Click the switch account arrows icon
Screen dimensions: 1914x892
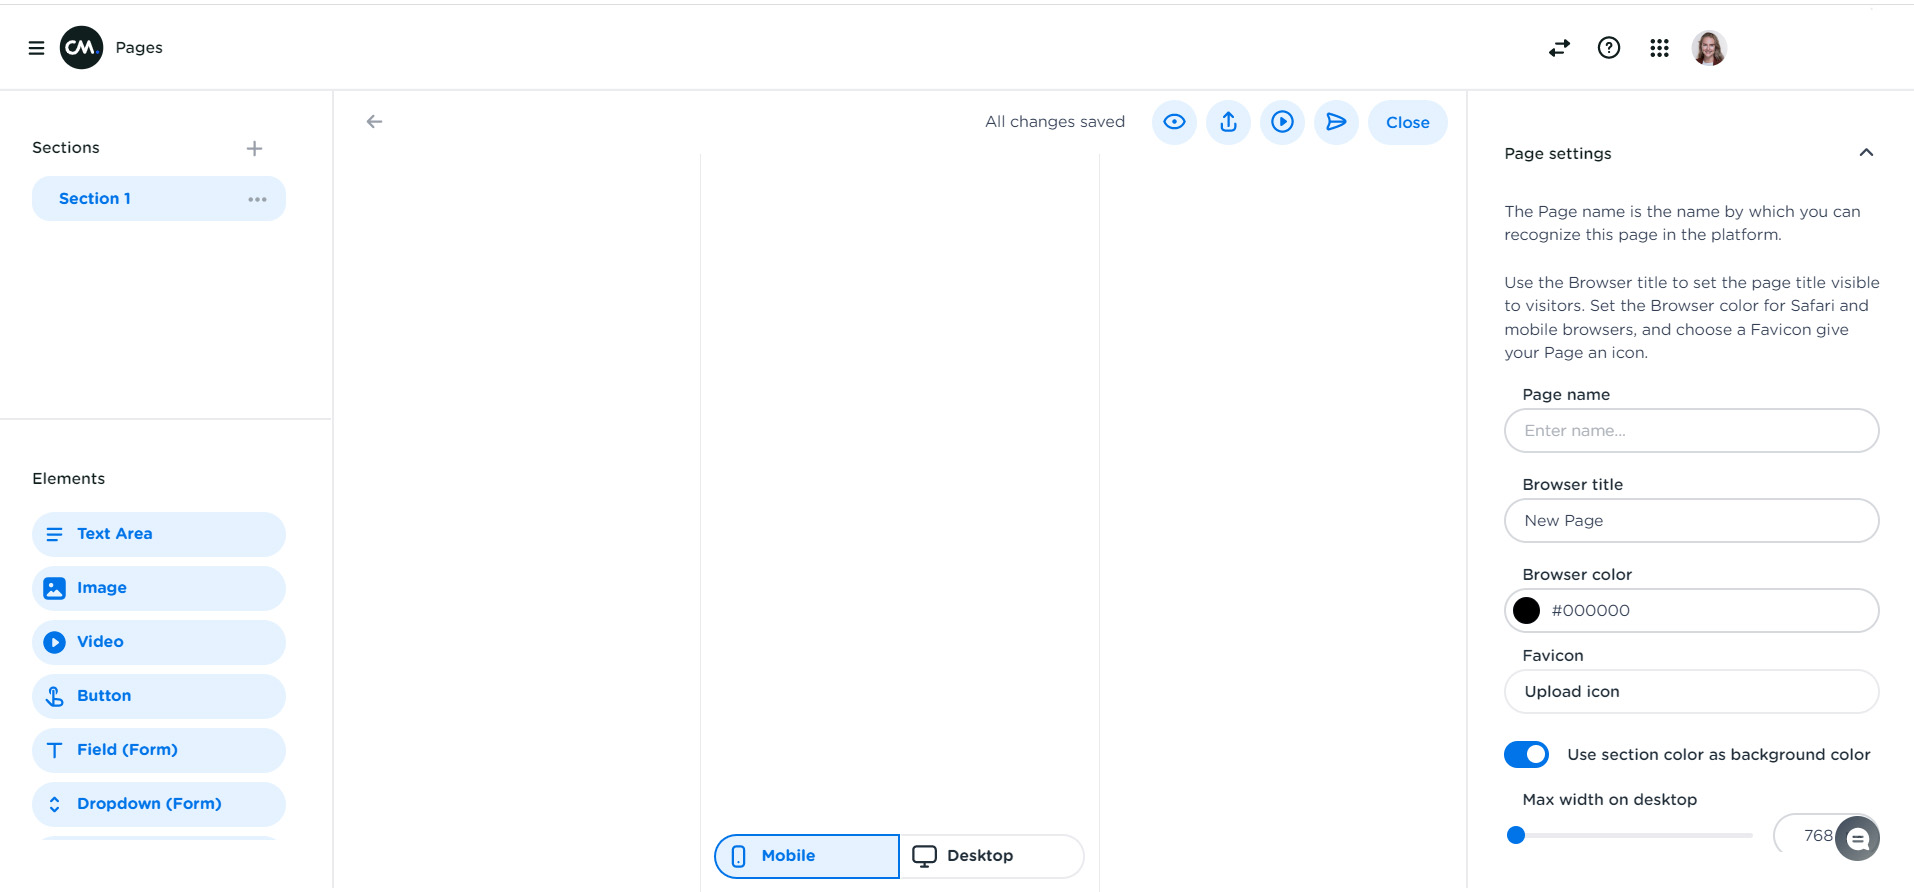[1559, 48]
